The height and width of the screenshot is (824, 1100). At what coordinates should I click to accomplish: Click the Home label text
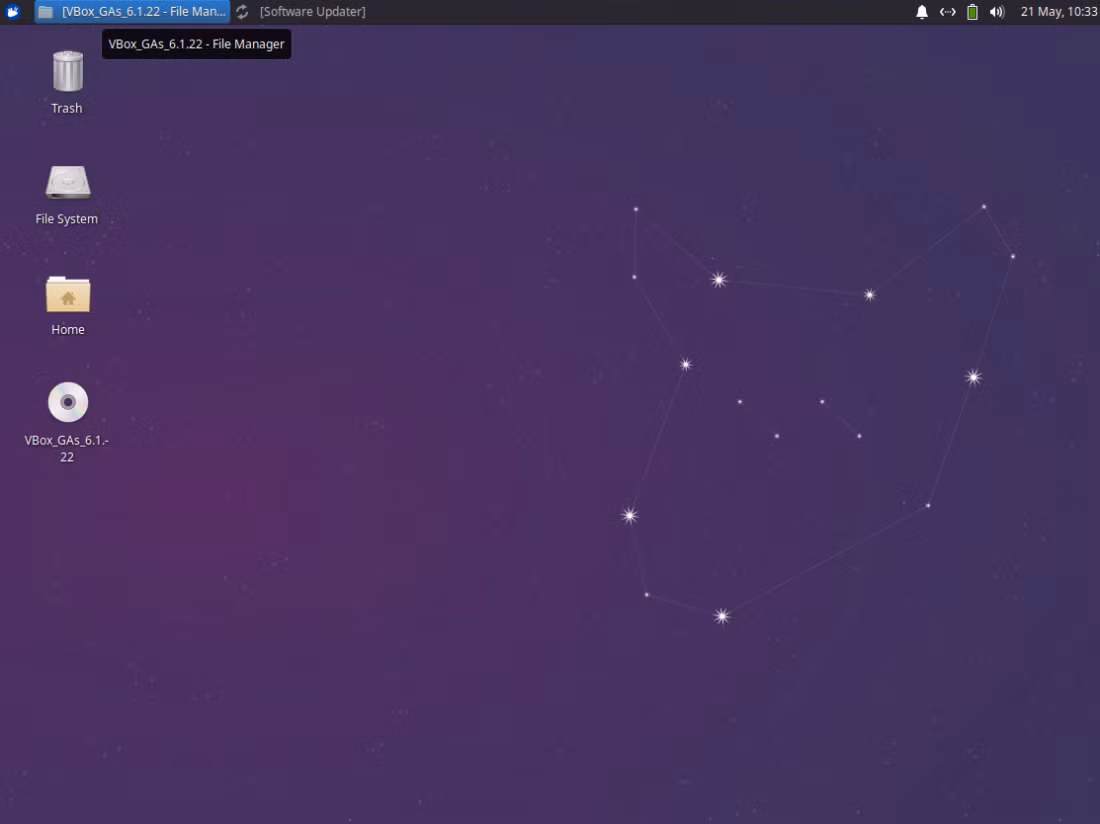click(67, 330)
